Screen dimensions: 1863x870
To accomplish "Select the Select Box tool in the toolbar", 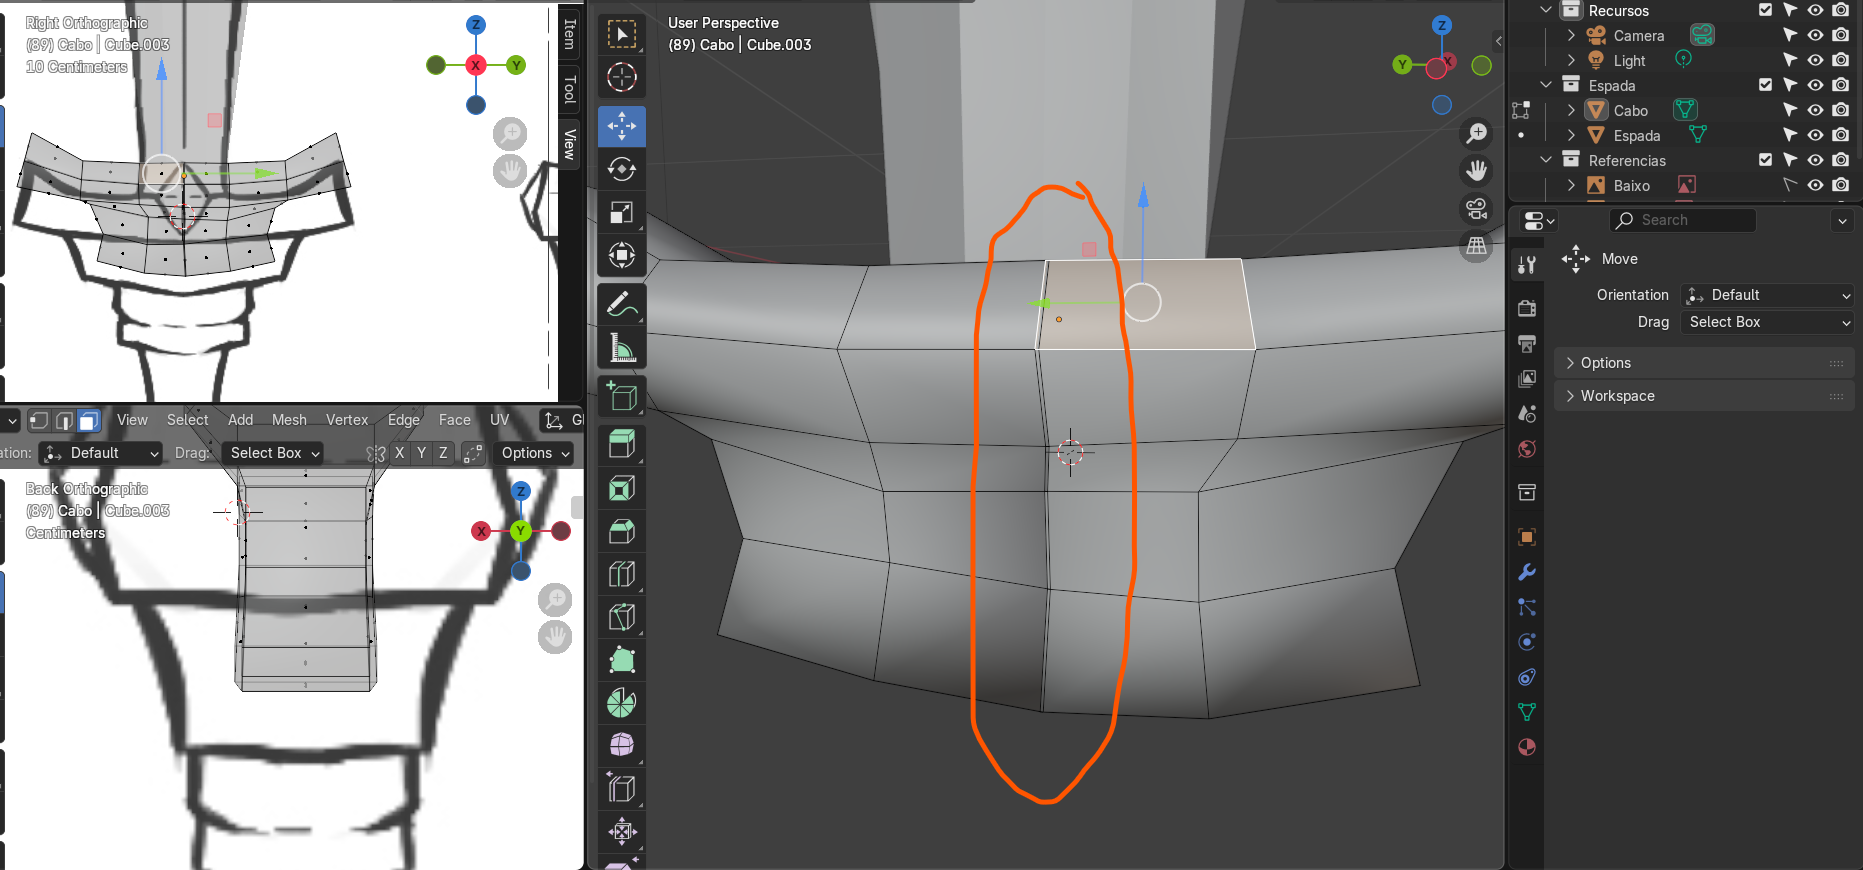I will 622,35.
